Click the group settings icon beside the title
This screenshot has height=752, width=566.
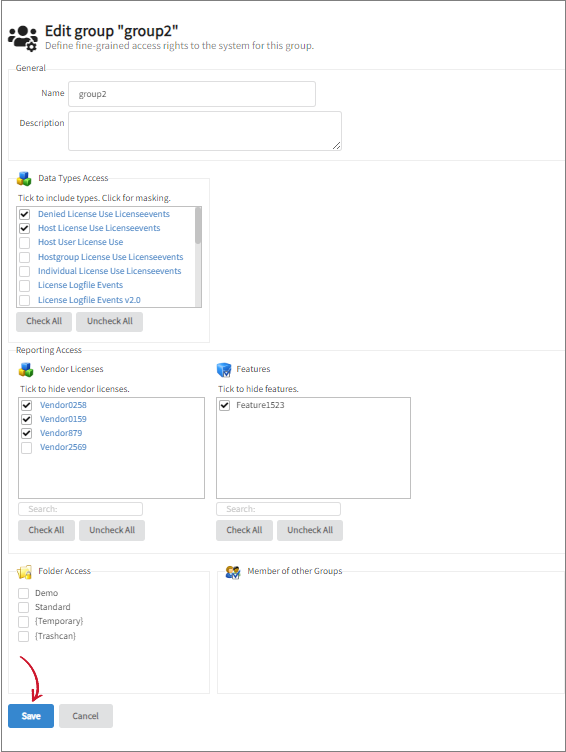pyautogui.click(x=23, y=38)
